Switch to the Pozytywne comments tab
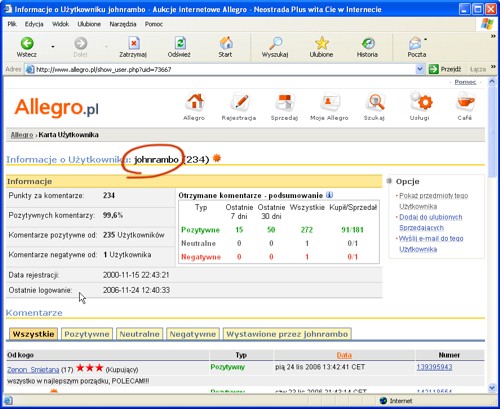The image size is (500, 409). 87,334
